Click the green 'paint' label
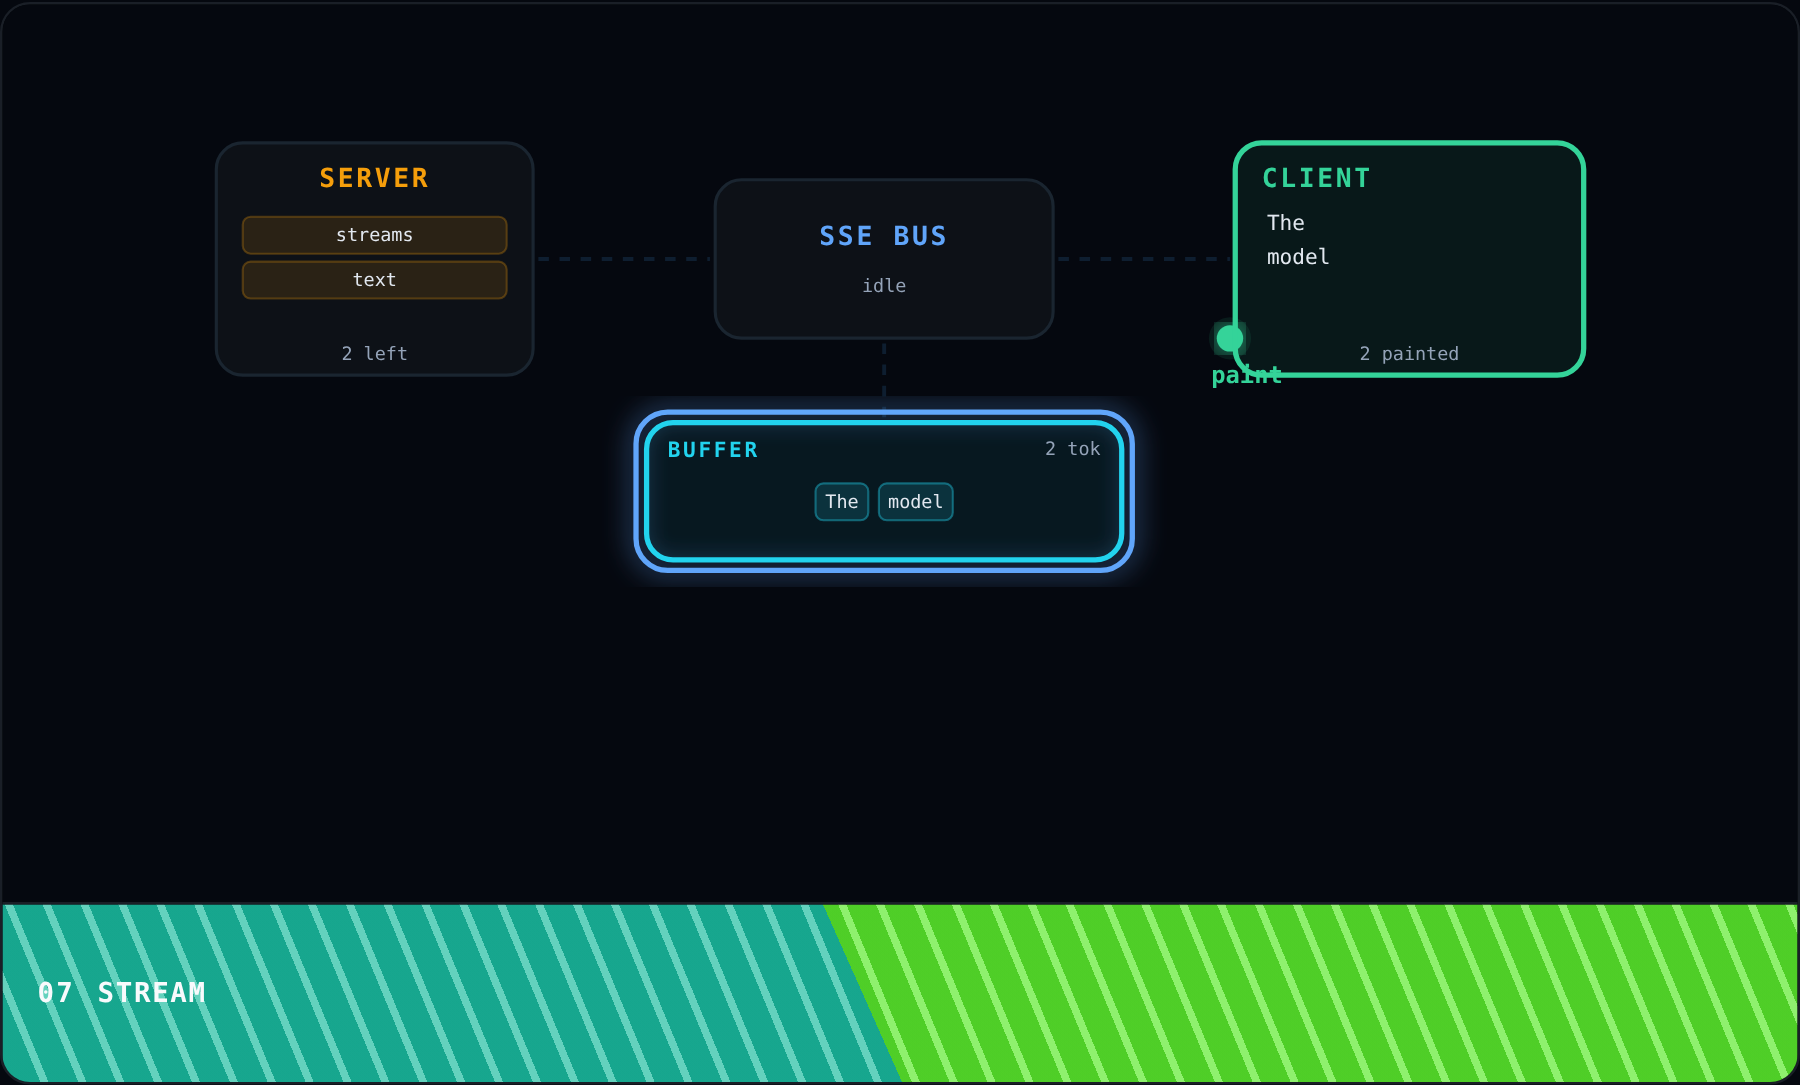1800x1085 pixels. pos(1246,376)
